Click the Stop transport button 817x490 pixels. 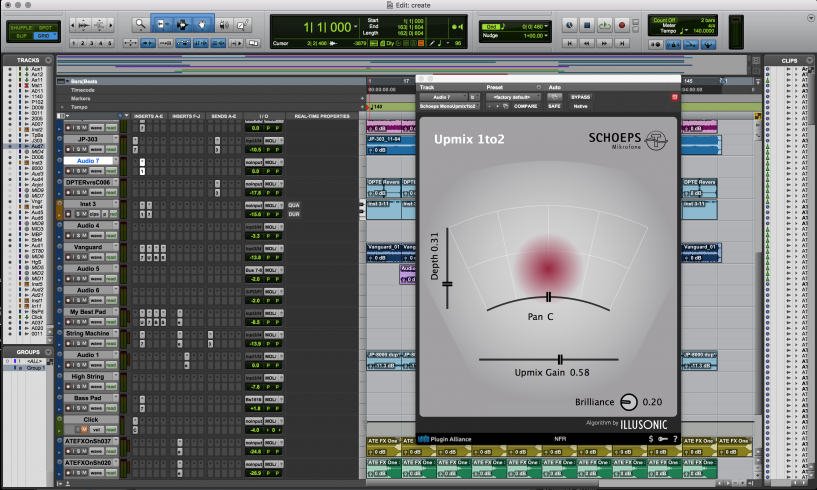click(587, 25)
